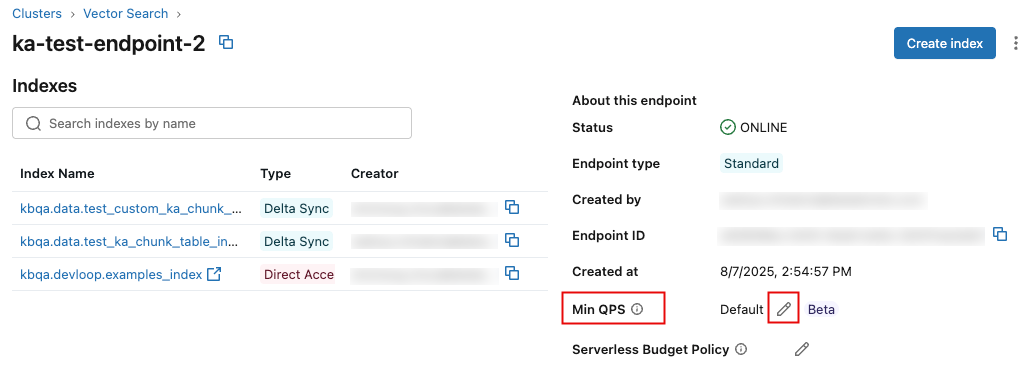Click the Type column header
The height and width of the screenshot is (373, 1030).
(x=275, y=173)
